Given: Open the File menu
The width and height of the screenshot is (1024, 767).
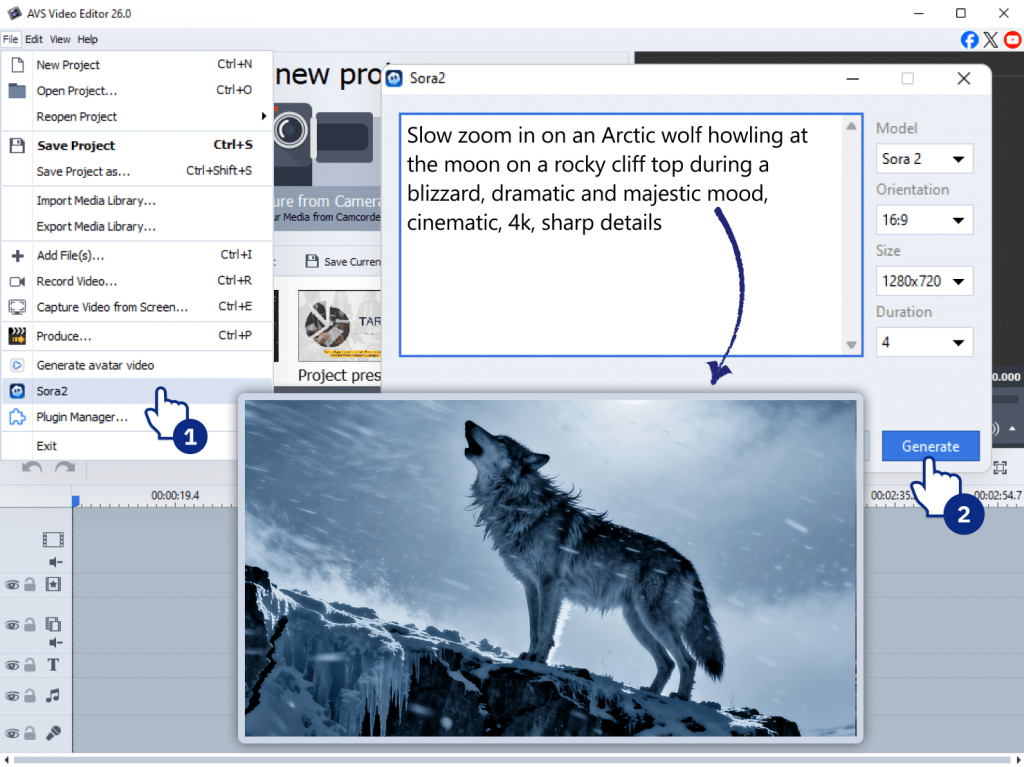Looking at the screenshot, I should pos(10,39).
